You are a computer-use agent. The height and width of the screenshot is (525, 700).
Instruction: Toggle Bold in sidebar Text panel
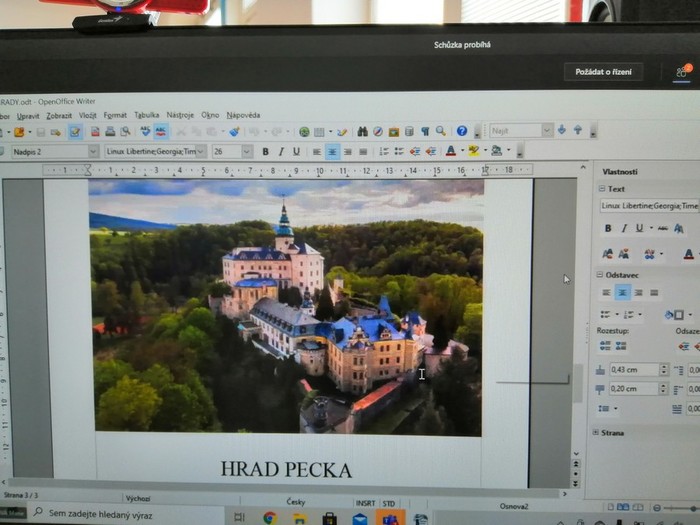click(608, 229)
